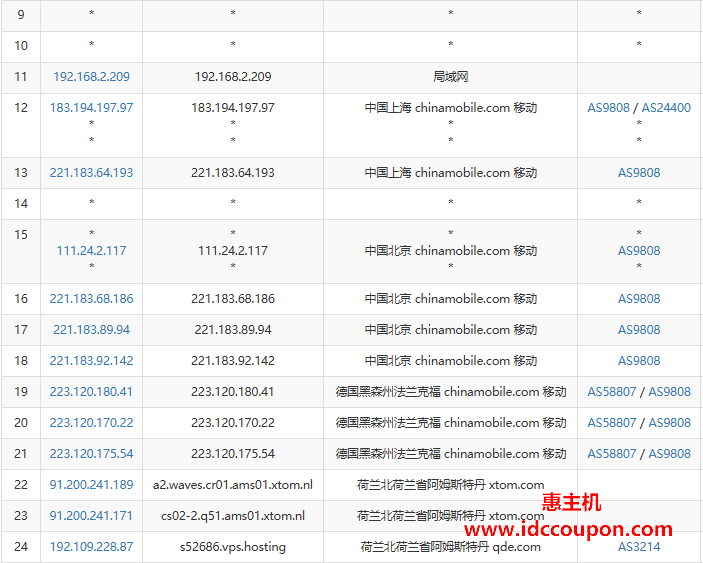This screenshot has height=563, width=703.
Task: Open the AS3214 link
Action: (x=639, y=547)
